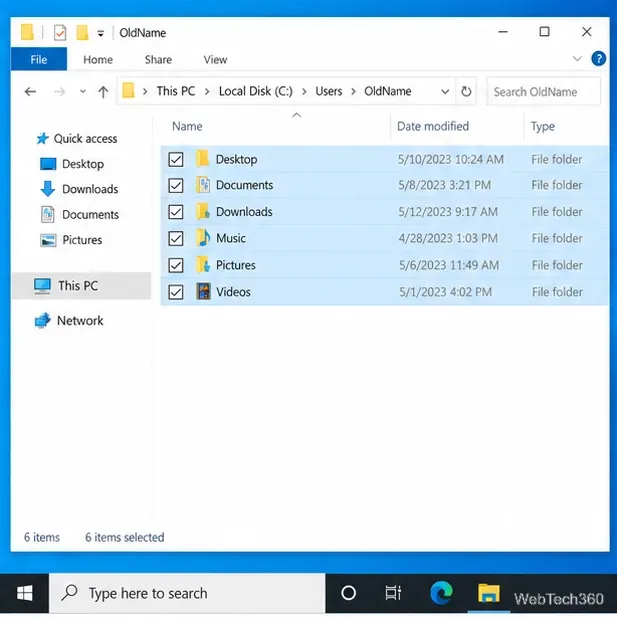The width and height of the screenshot is (617, 620).
Task: Click This PC in the address breadcrumb
Action: [x=176, y=91]
